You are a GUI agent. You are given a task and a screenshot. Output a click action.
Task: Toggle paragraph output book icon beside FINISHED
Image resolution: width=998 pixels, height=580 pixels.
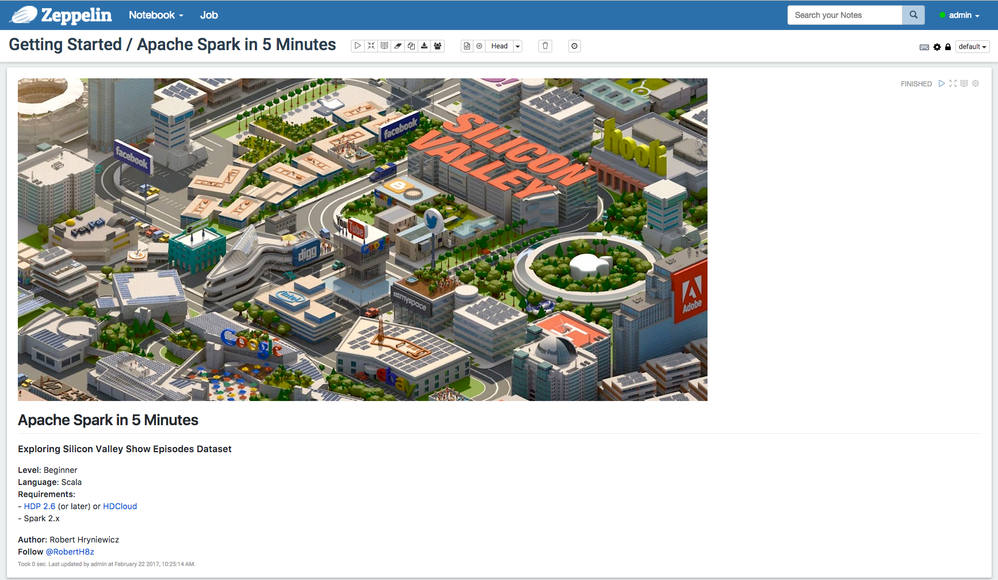click(x=964, y=83)
